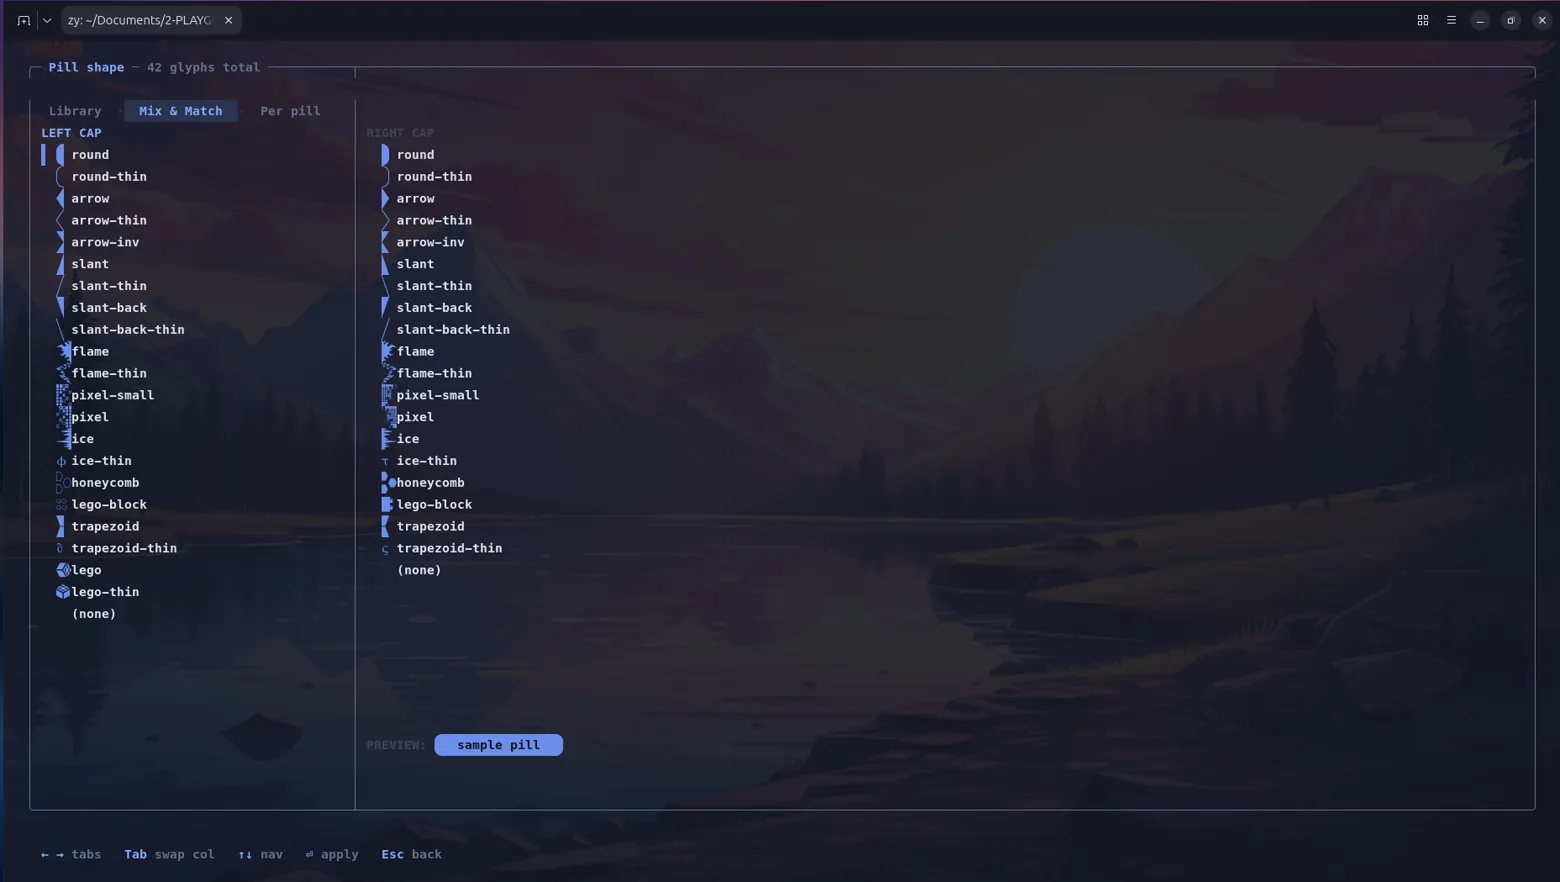Select the right cap honeycomb glyph icon

[388, 483]
